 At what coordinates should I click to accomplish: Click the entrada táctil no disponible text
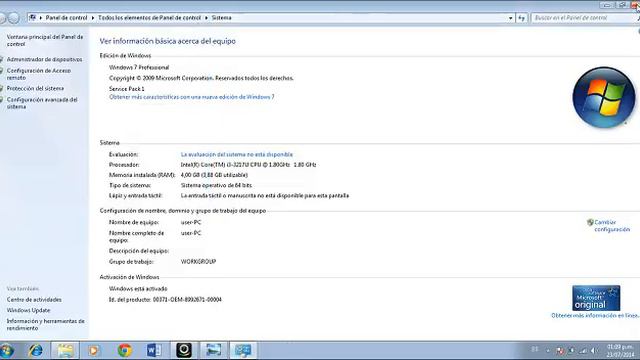pyautogui.click(x=264, y=196)
